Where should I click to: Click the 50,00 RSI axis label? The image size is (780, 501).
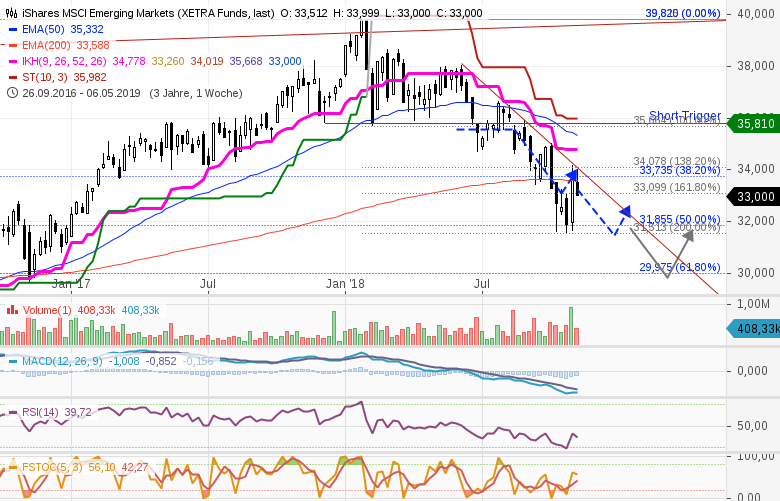coord(753,426)
